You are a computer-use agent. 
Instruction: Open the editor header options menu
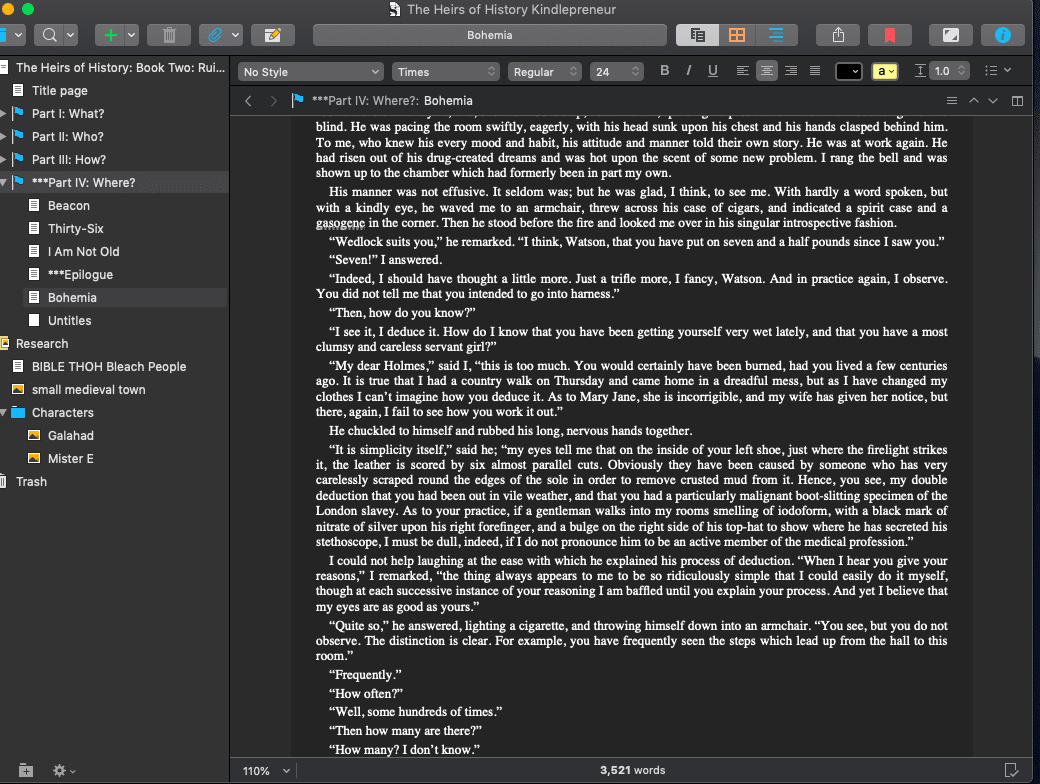pyautogui.click(x=951, y=100)
